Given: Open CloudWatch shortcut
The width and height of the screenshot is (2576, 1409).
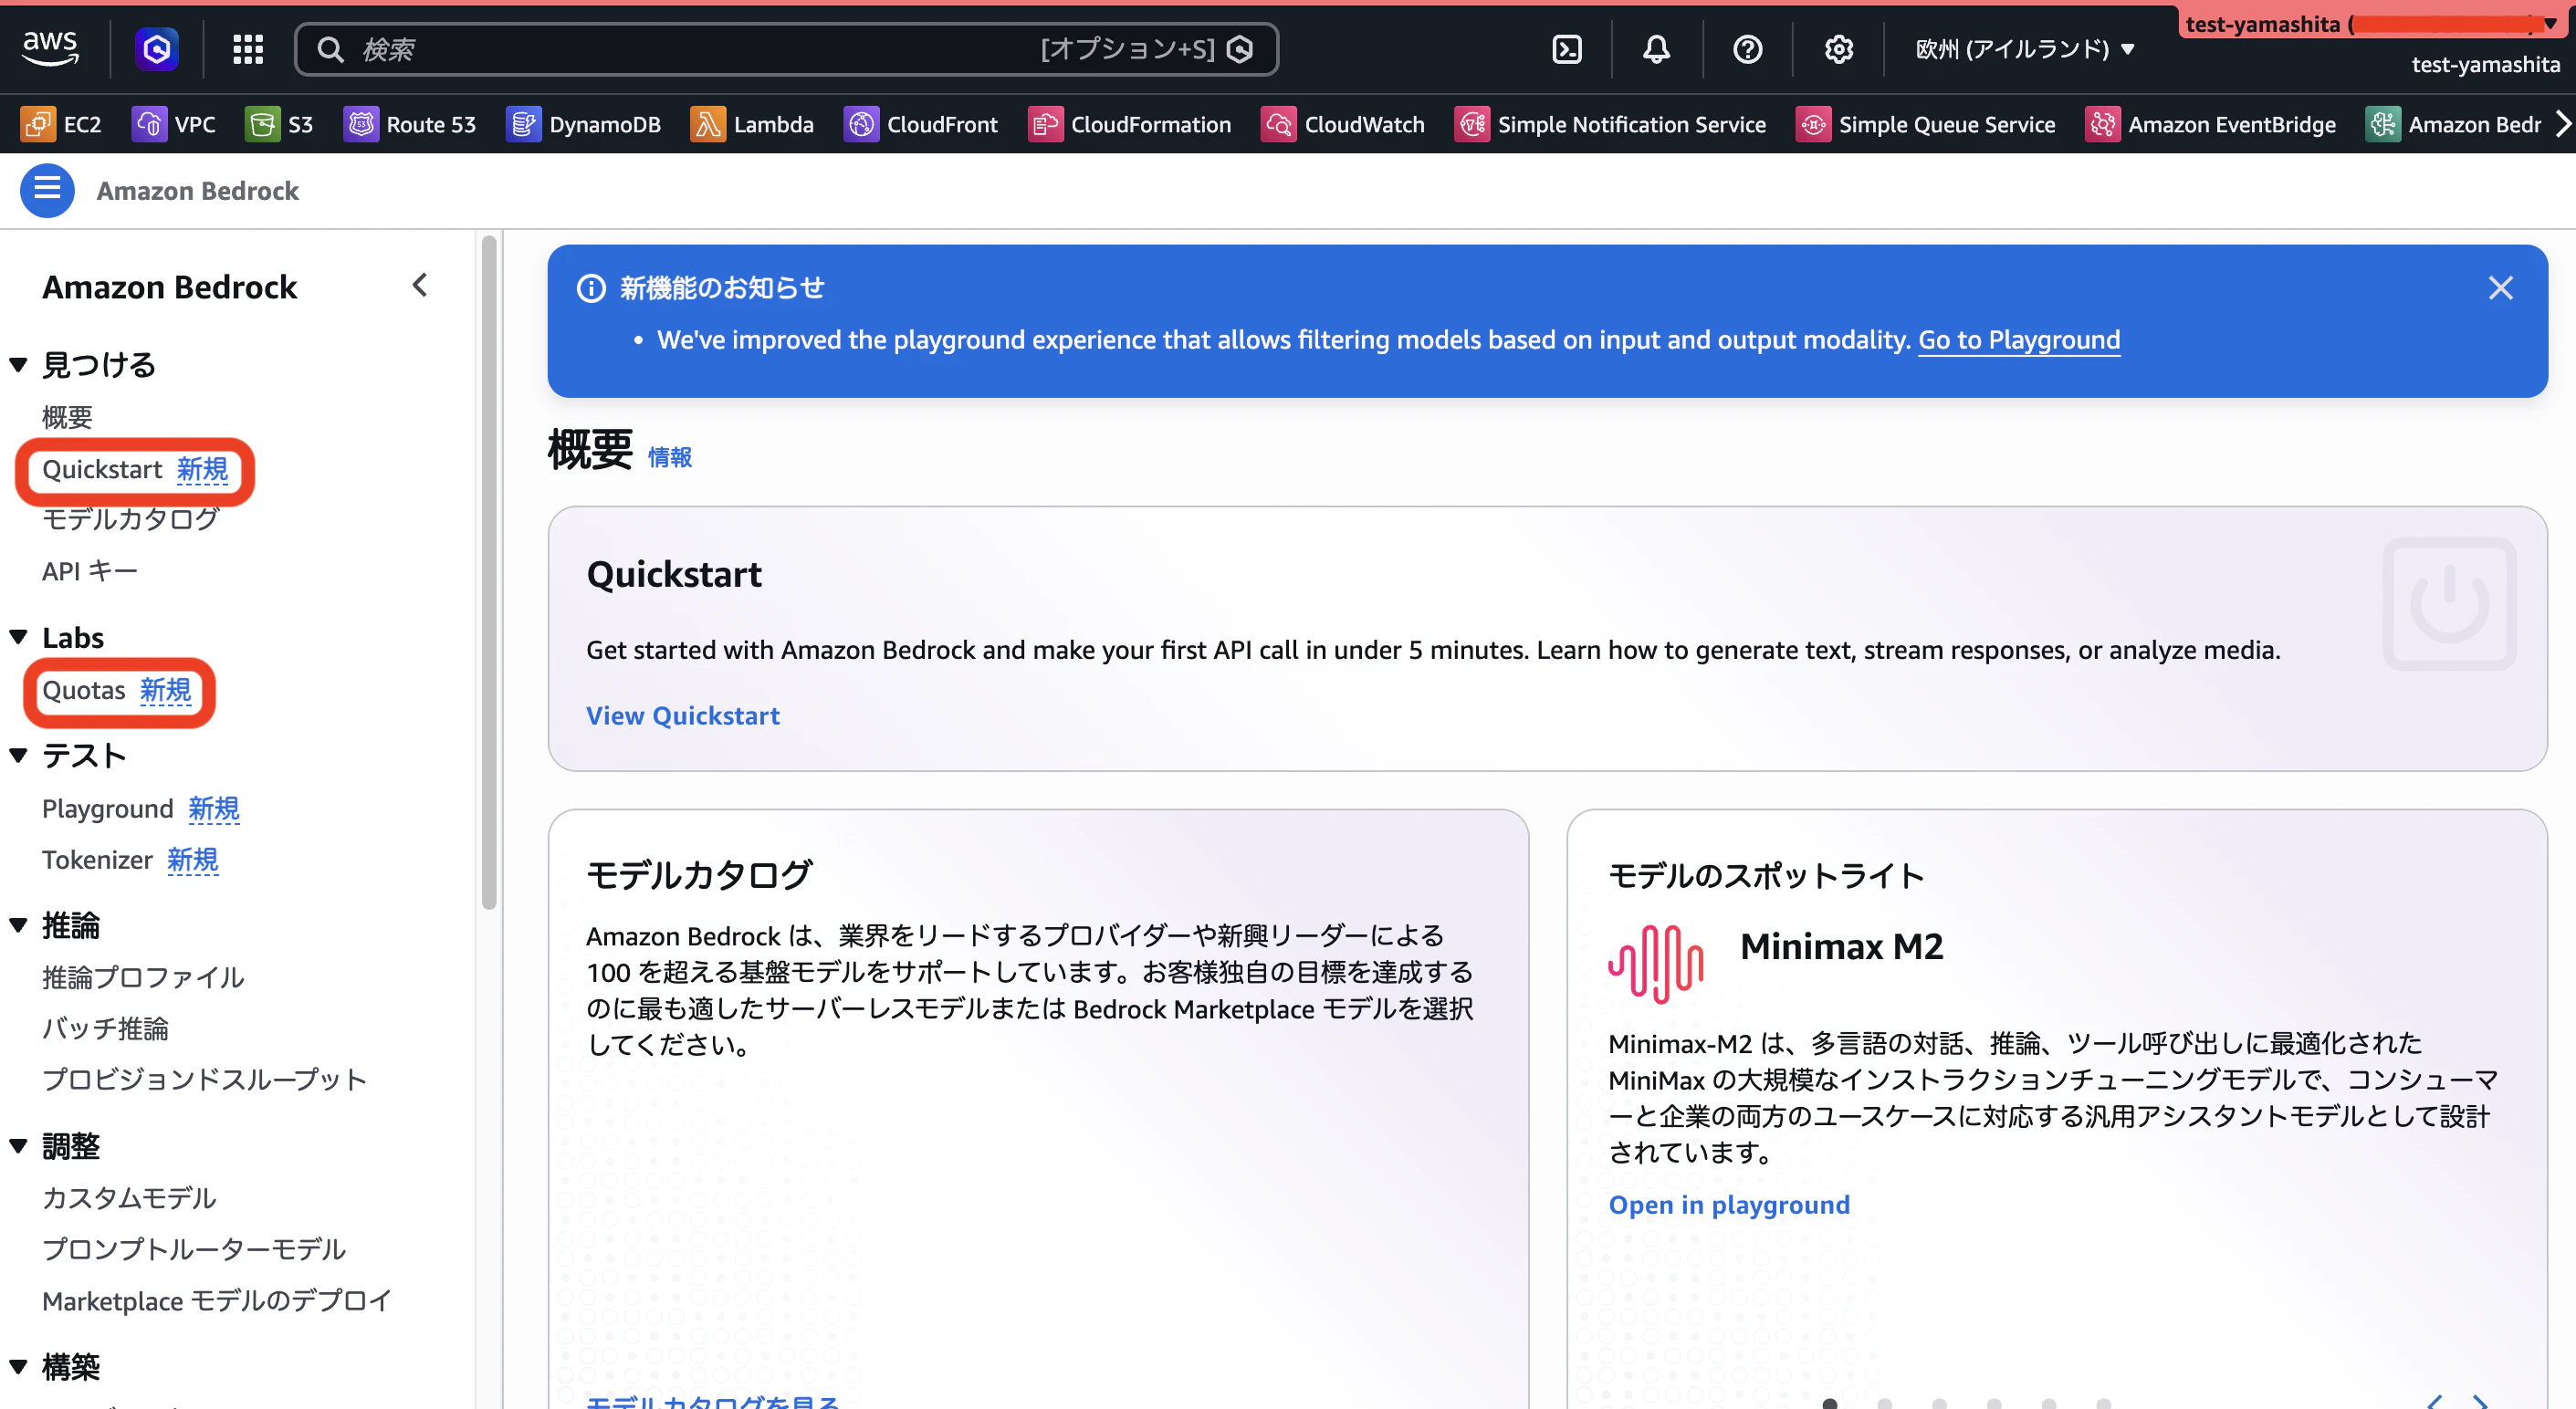Looking at the screenshot, I should tap(1343, 124).
